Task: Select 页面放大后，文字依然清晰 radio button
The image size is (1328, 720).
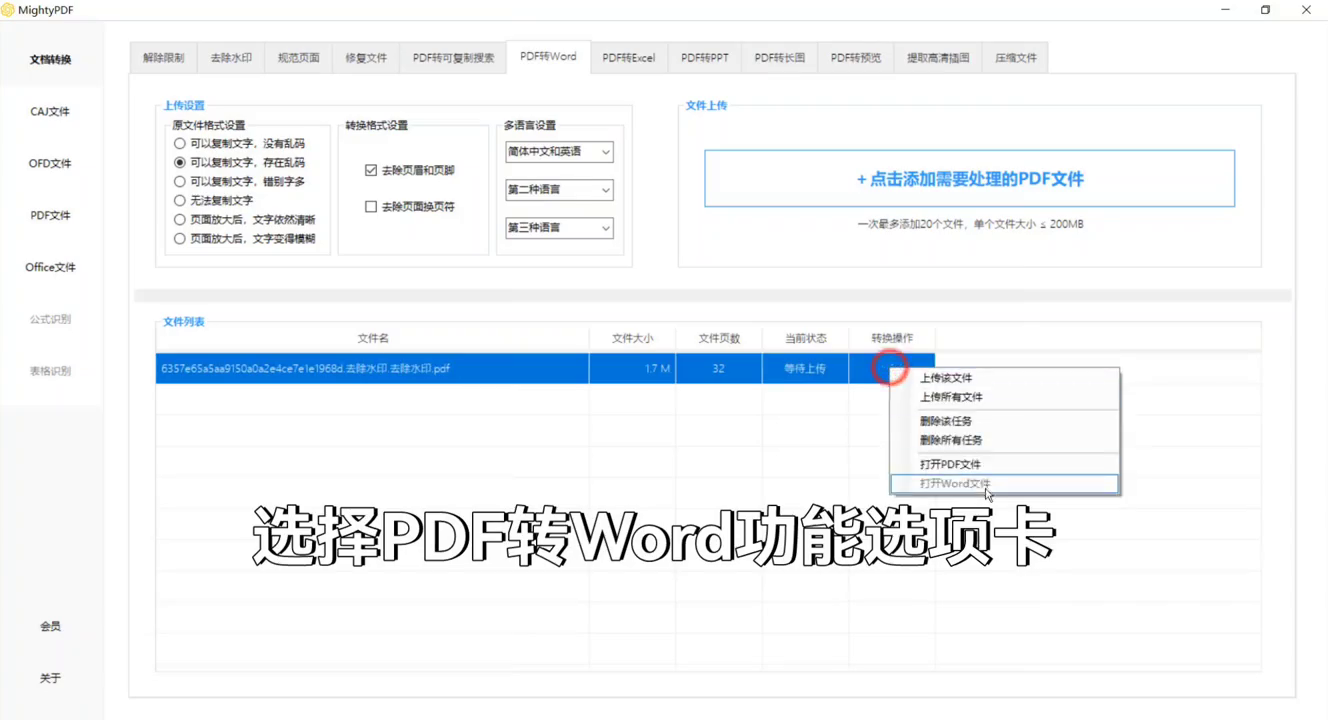Action: click(180, 220)
